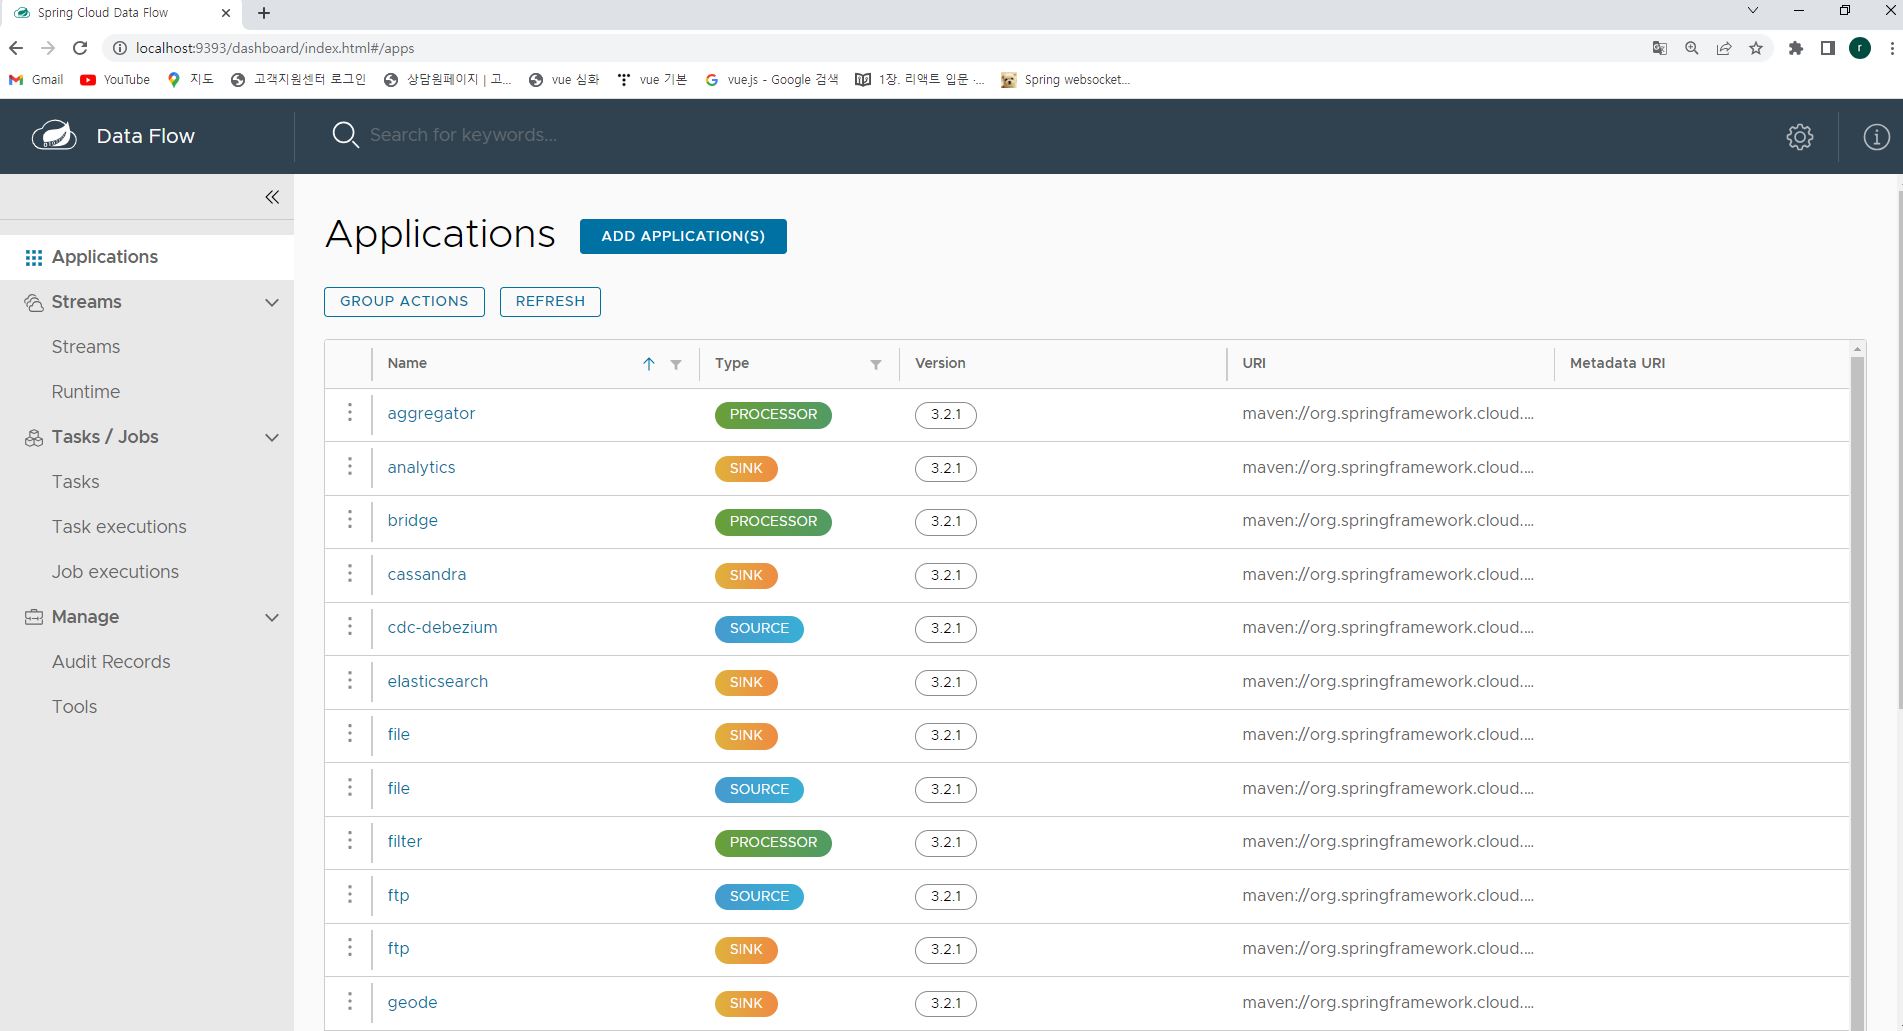Click the search magnifier icon
1903x1031 pixels.
pyautogui.click(x=345, y=135)
